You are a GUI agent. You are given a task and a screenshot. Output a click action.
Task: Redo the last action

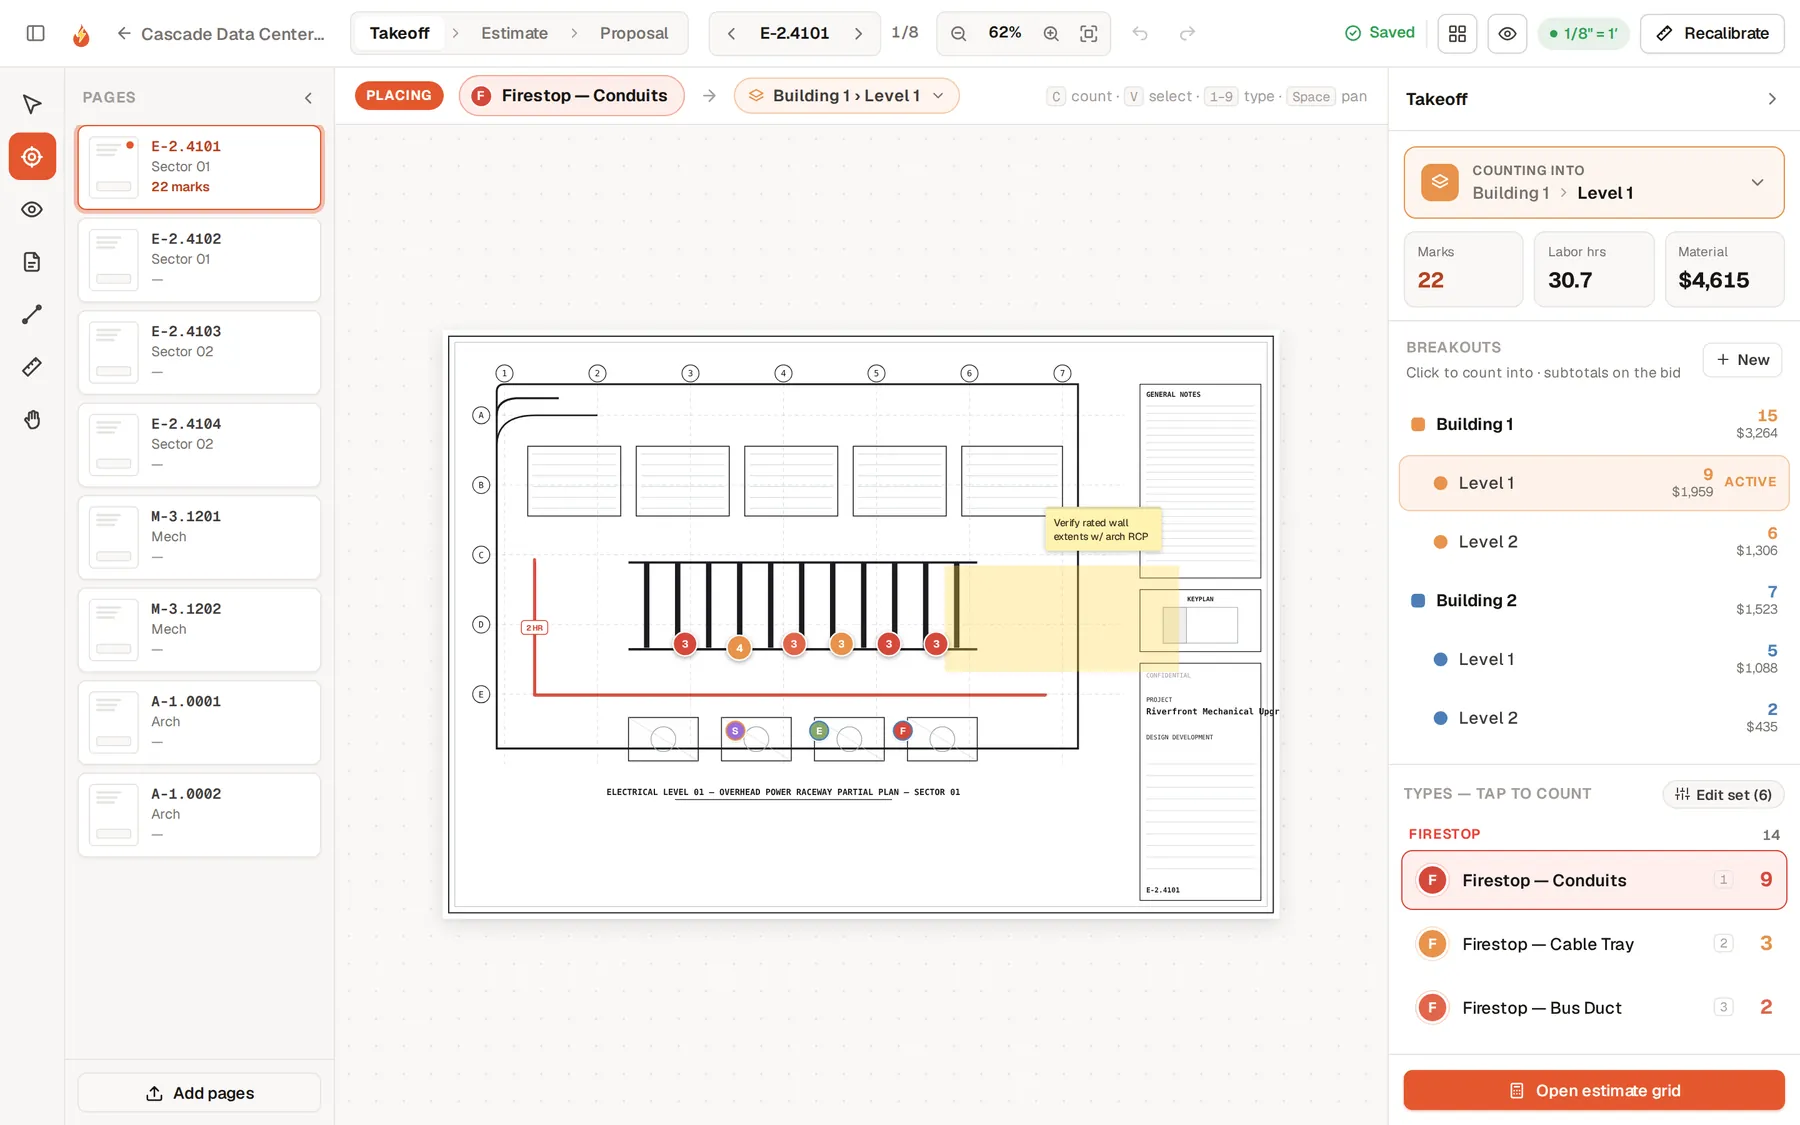coord(1187,33)
